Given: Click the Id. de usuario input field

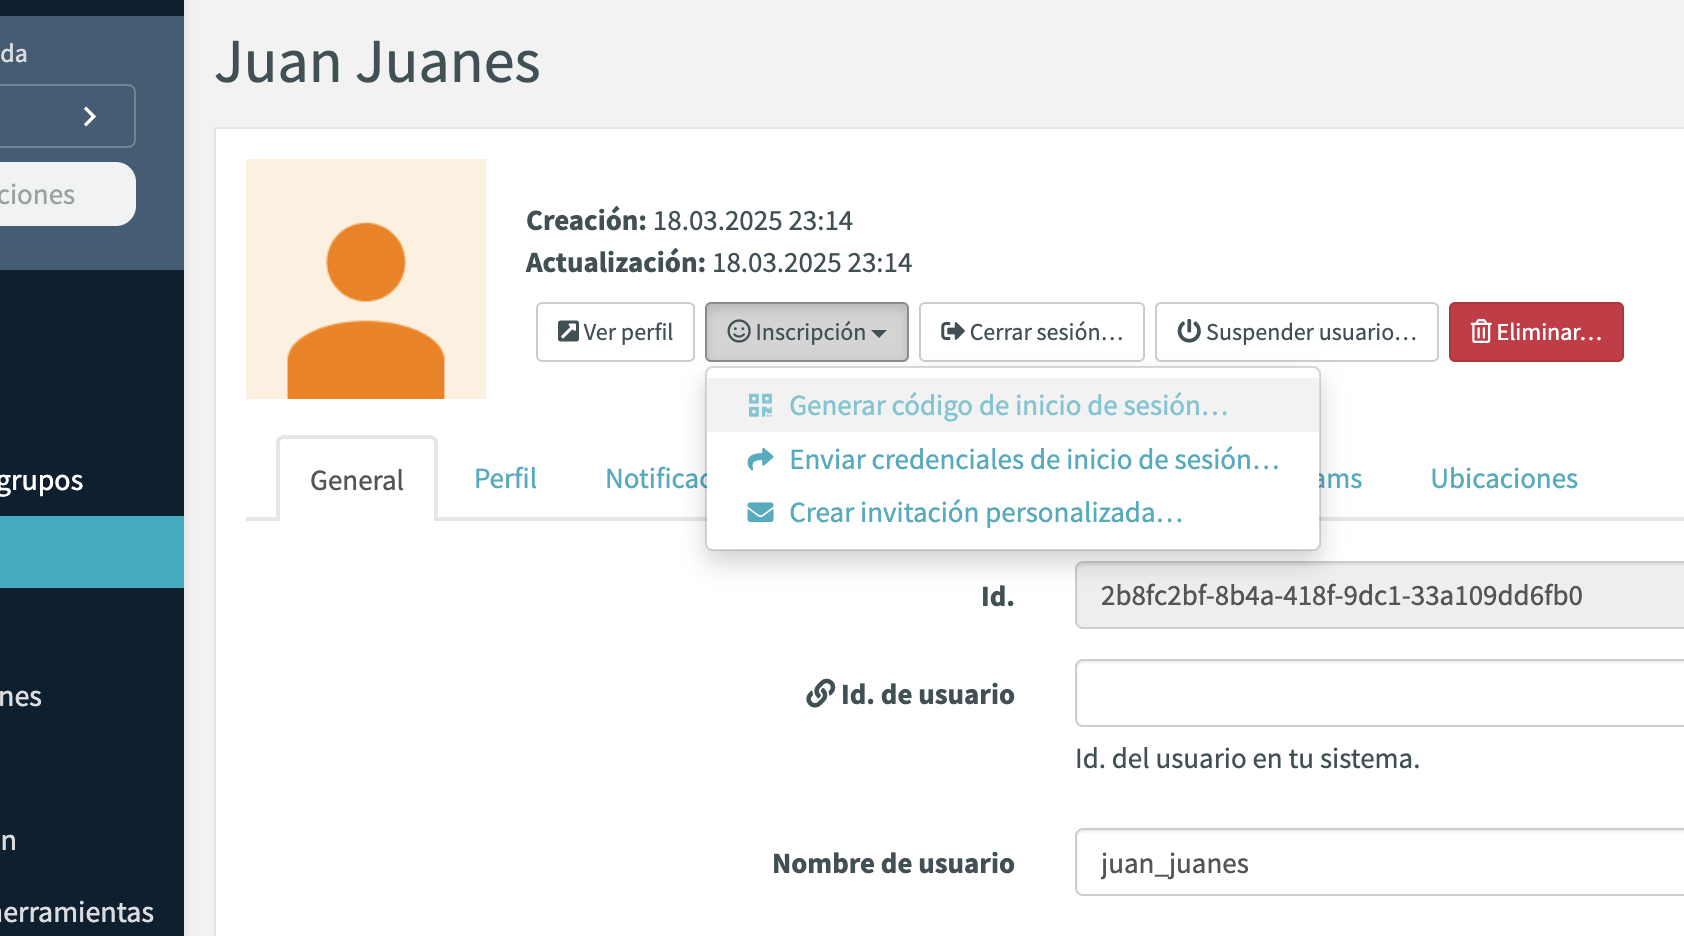Looking at the screenshot, I should click(1379, 693).
